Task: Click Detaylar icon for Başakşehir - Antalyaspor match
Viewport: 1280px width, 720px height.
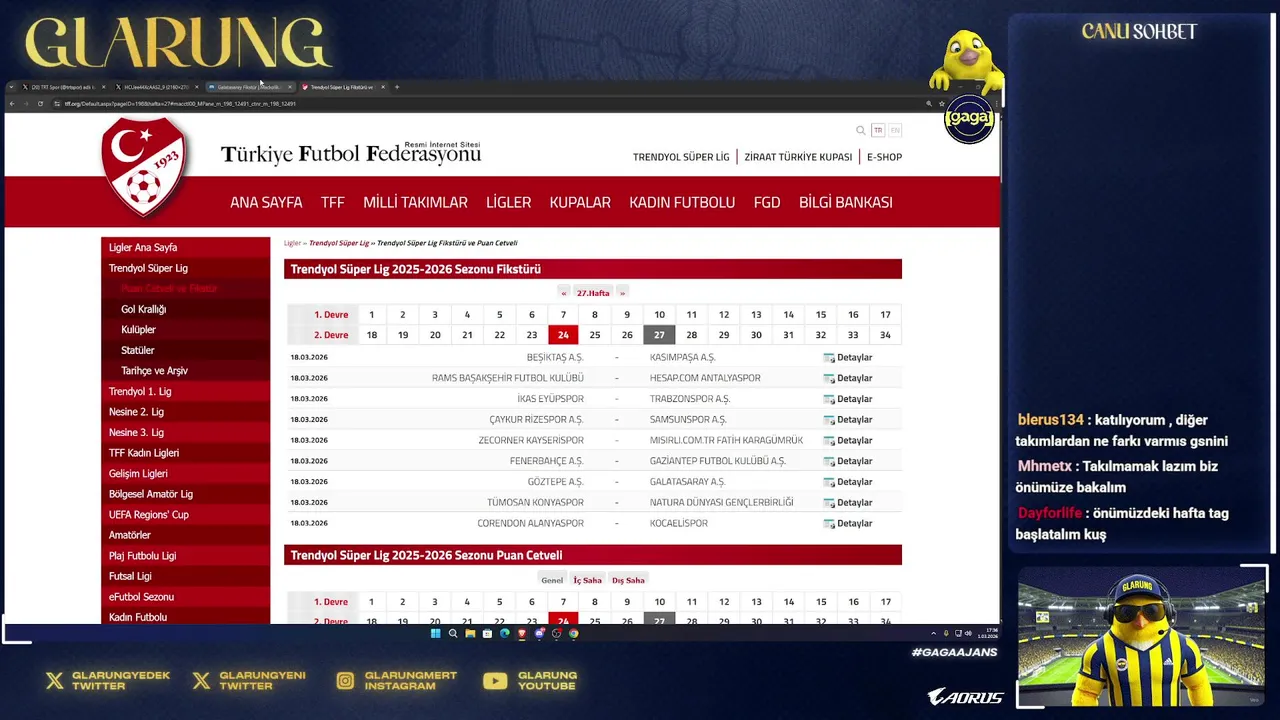Action: click(829, 378)
